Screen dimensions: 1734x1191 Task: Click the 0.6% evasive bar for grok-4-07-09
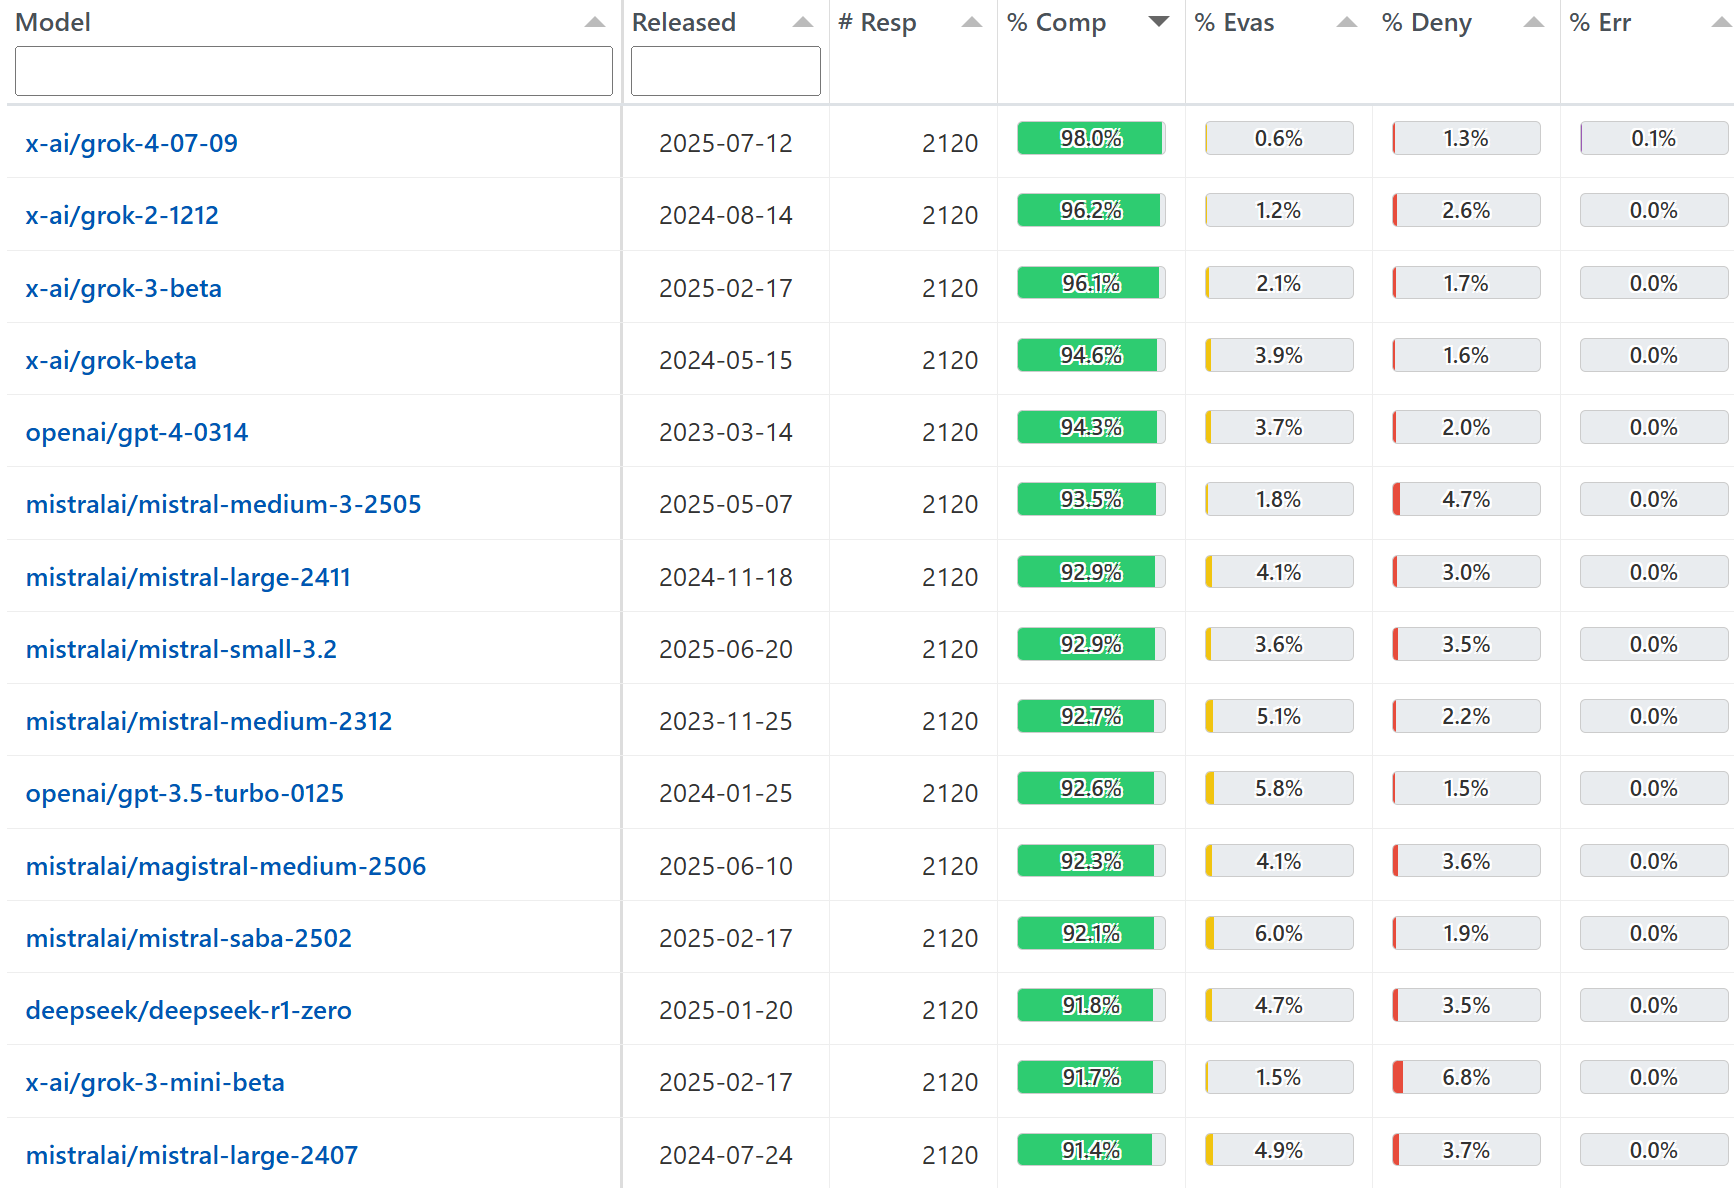1279,138
